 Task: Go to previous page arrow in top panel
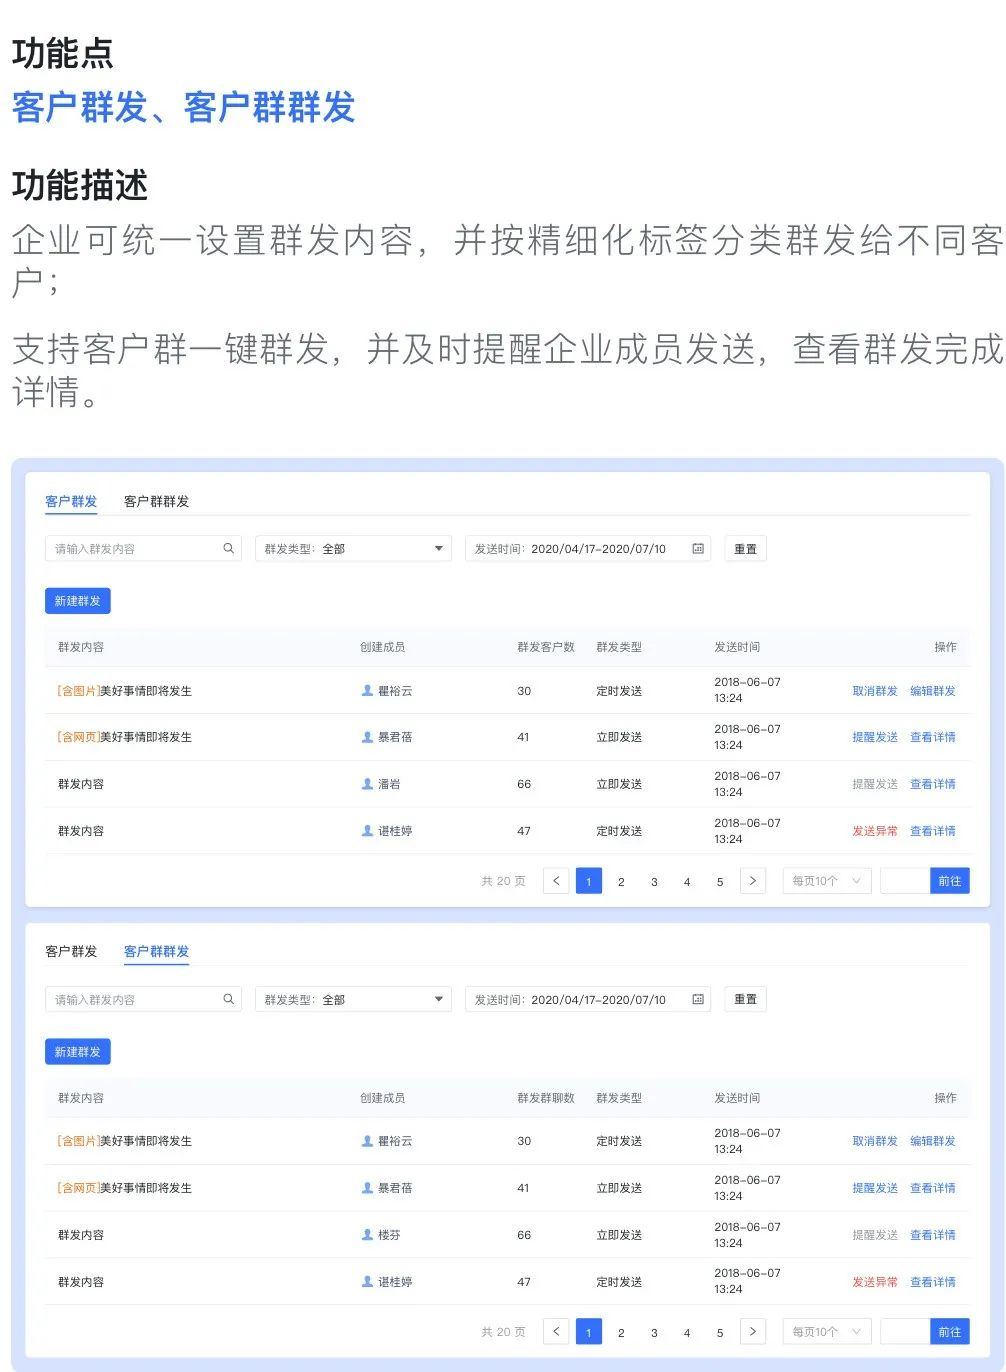point(556,881)
